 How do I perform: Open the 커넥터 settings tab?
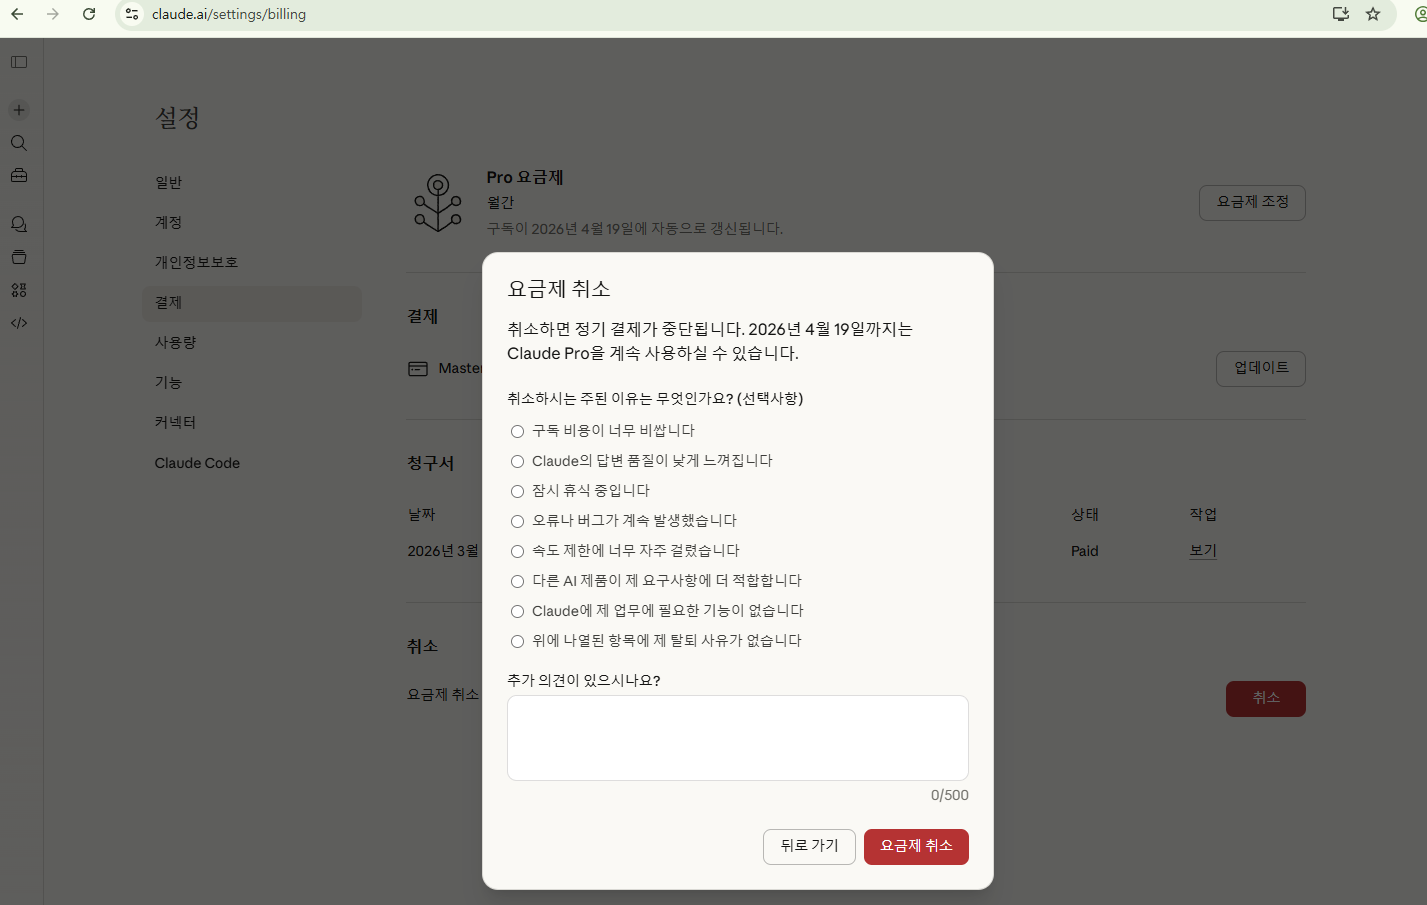coord(252,423)
